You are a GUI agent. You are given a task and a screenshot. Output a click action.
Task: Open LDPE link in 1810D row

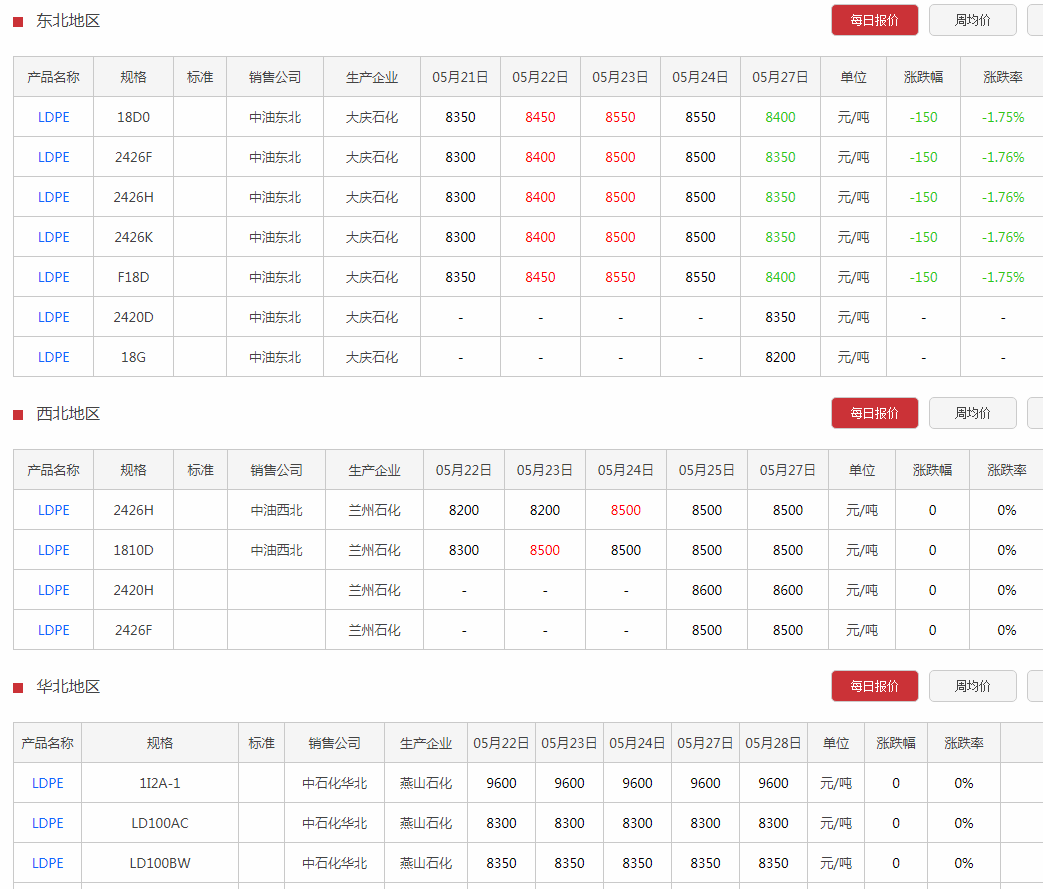coord(53,550)
